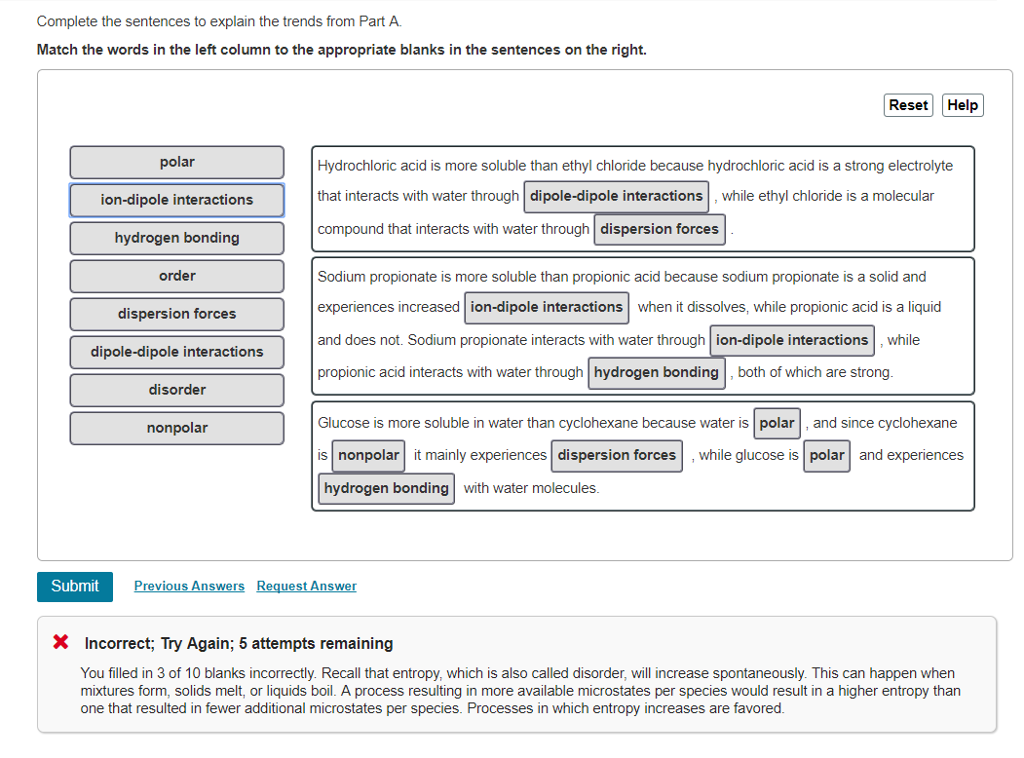1024x758 pixels.
Task: Click the Help button
Action: [x=962, y=105]
